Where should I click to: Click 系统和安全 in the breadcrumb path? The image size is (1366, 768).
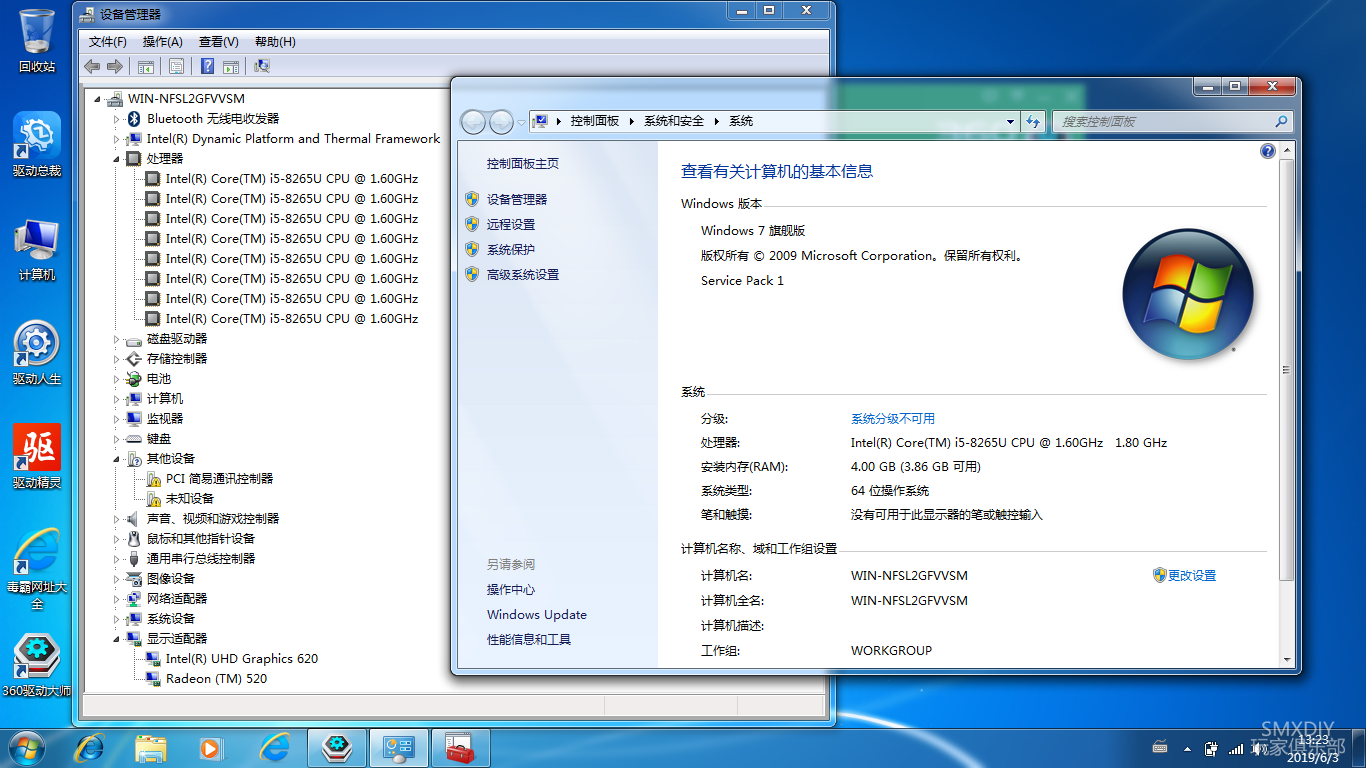(x=674, y=121)
